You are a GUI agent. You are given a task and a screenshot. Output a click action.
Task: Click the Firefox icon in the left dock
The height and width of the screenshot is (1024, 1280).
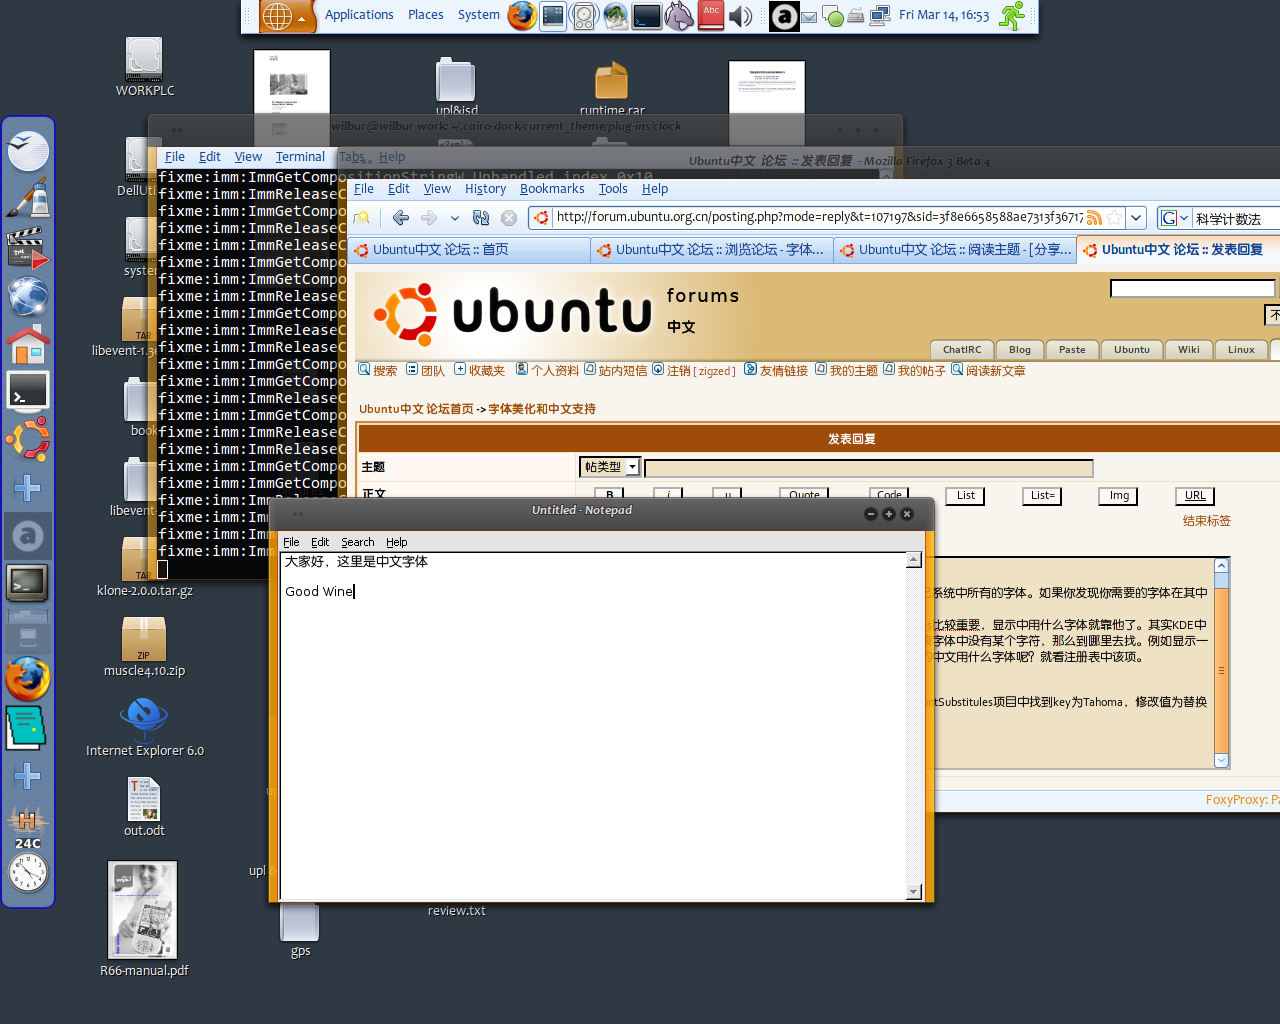tap(28, 679)
